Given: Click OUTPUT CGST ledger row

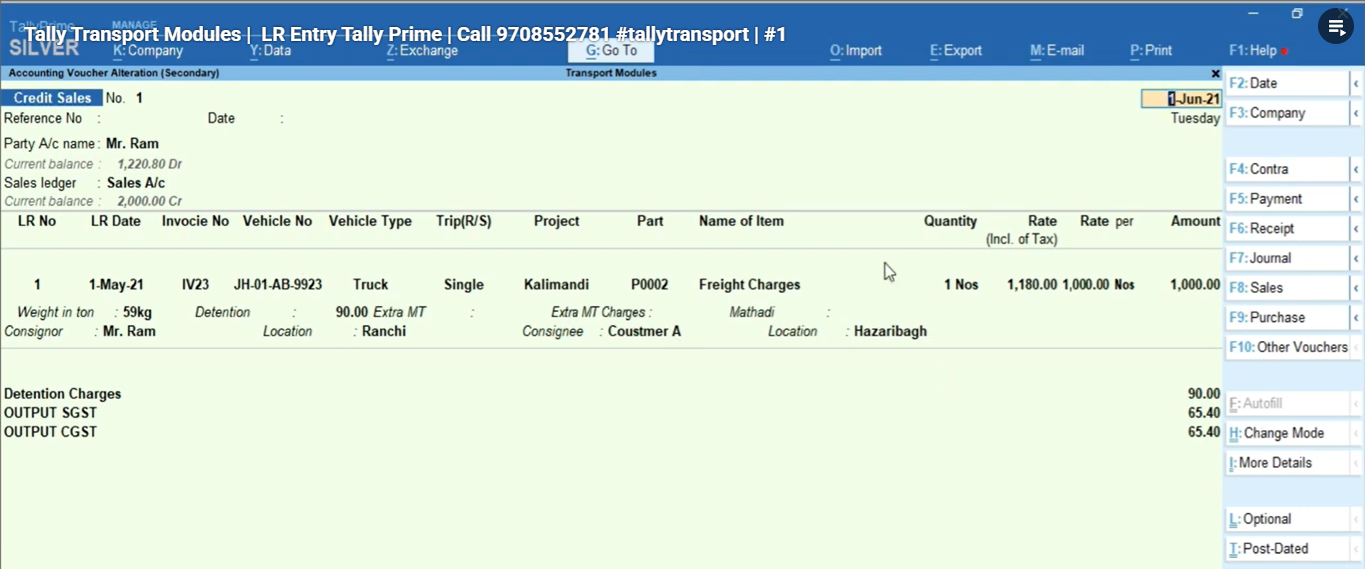Looking at the screenshot, I should [x=611, y=432].
